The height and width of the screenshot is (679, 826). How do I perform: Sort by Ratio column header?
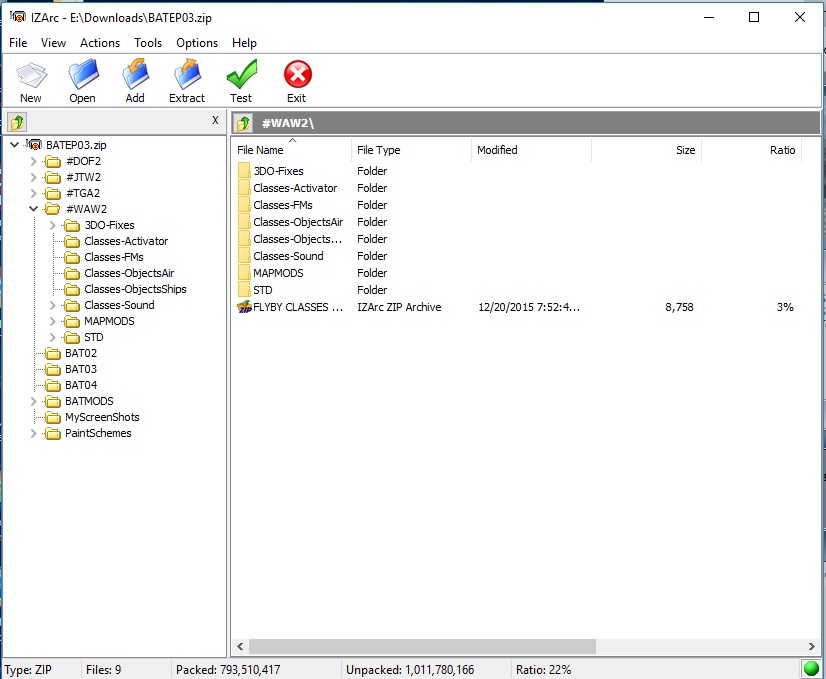pyautogui.click(x=752, y=150)
